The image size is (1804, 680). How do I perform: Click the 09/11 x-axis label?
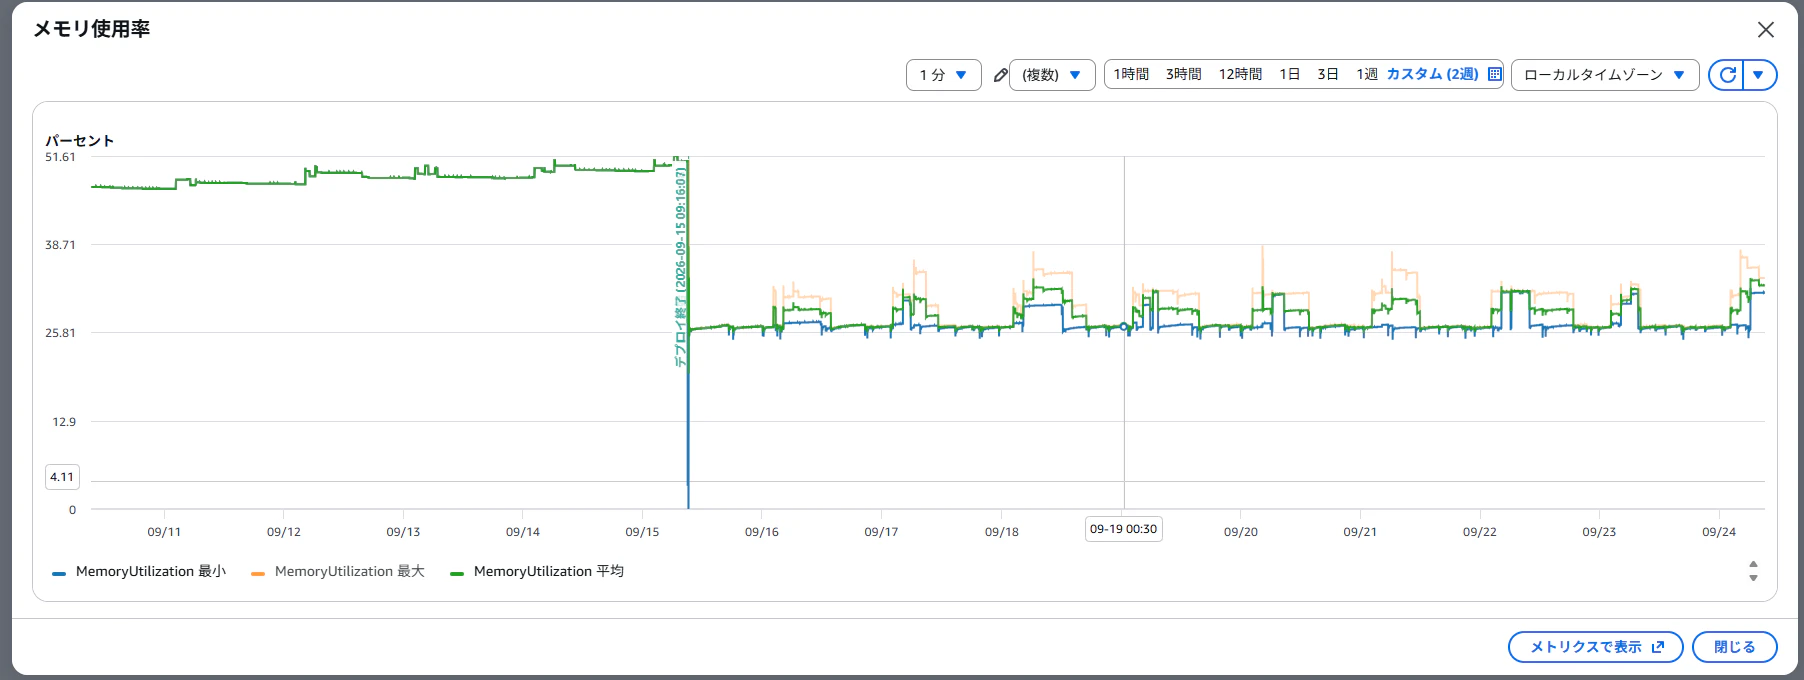pos(164,532)
